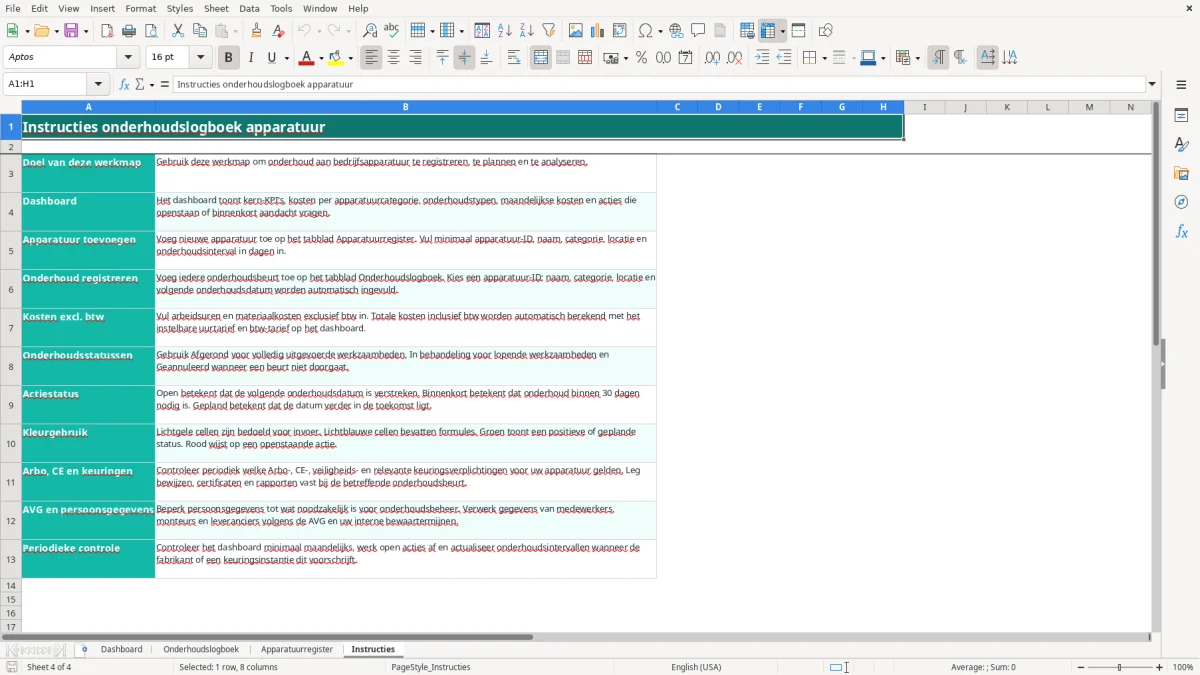Toggle italic formatting
The height and width of the screenshot is (675, 1200).
[251, 58]
